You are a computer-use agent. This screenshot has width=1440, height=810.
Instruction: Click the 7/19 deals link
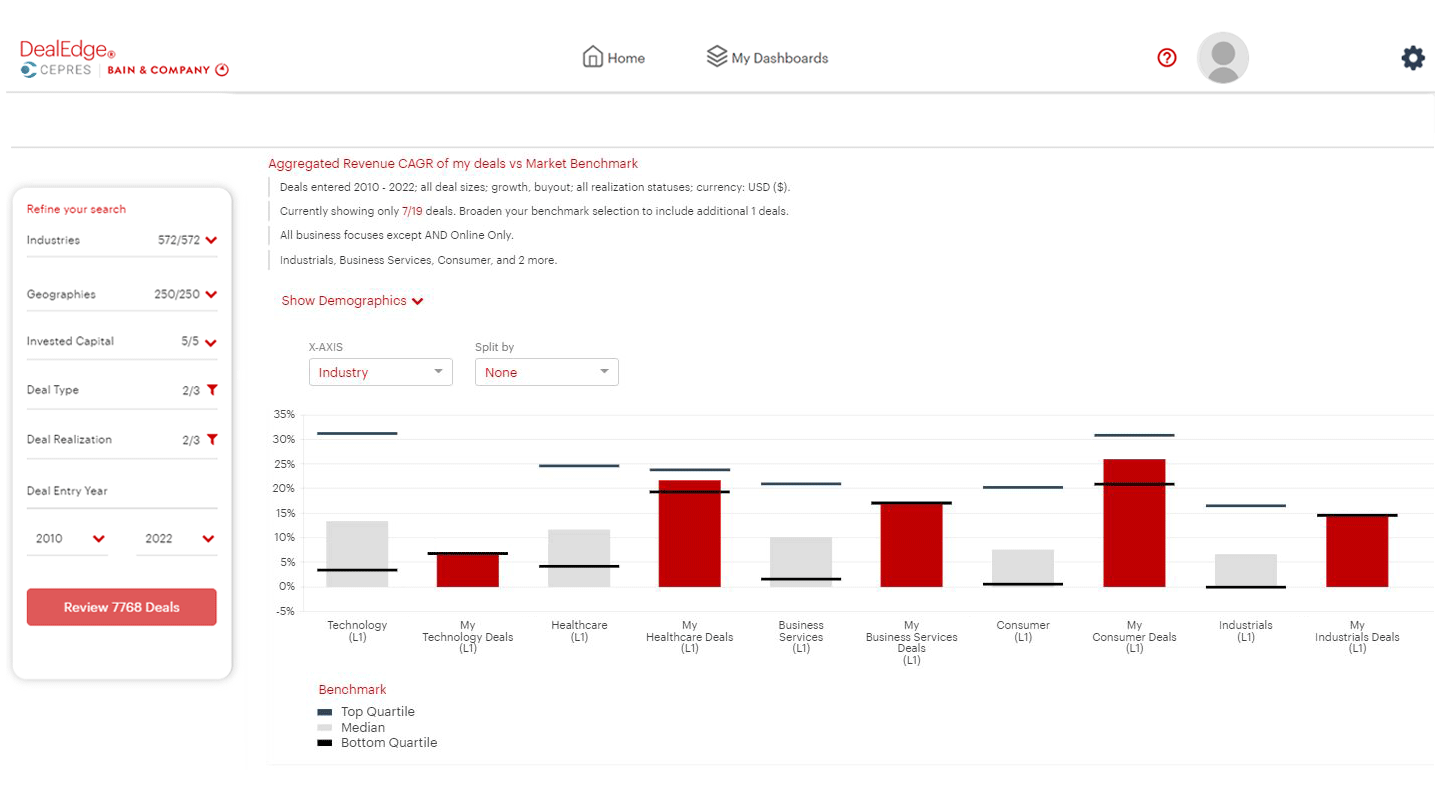[x=413, y=211]
